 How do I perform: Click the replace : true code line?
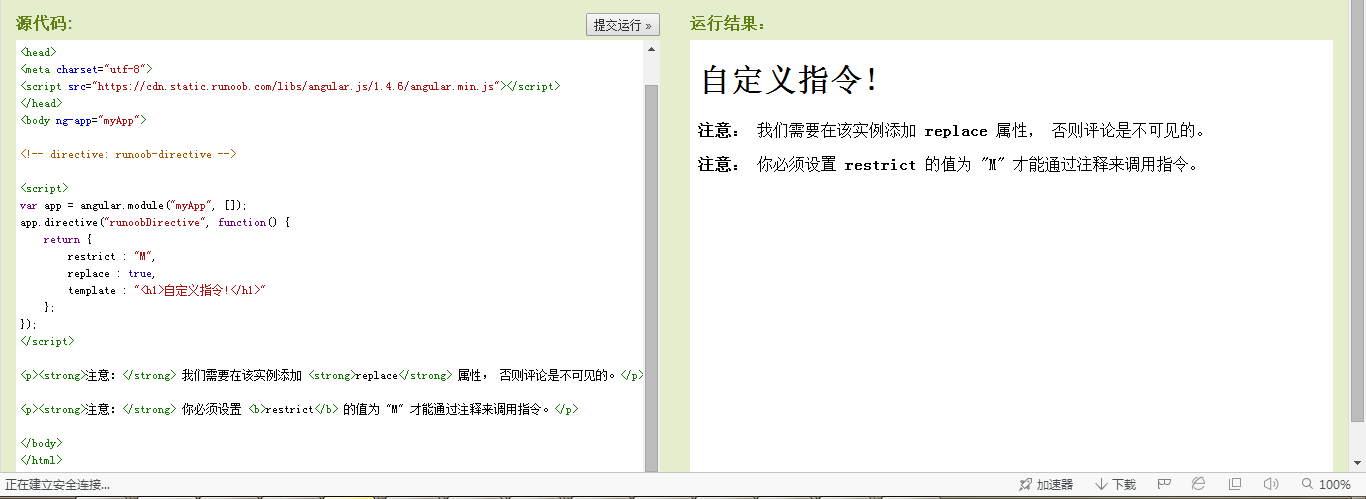coord(112,273)
